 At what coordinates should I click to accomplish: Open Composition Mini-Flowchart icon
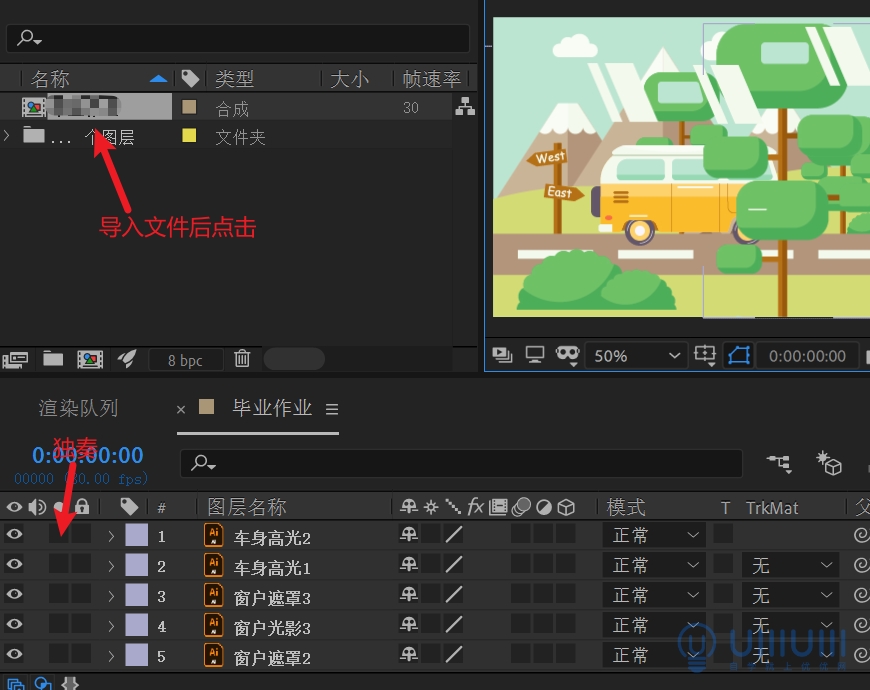[x=780, y=463]
